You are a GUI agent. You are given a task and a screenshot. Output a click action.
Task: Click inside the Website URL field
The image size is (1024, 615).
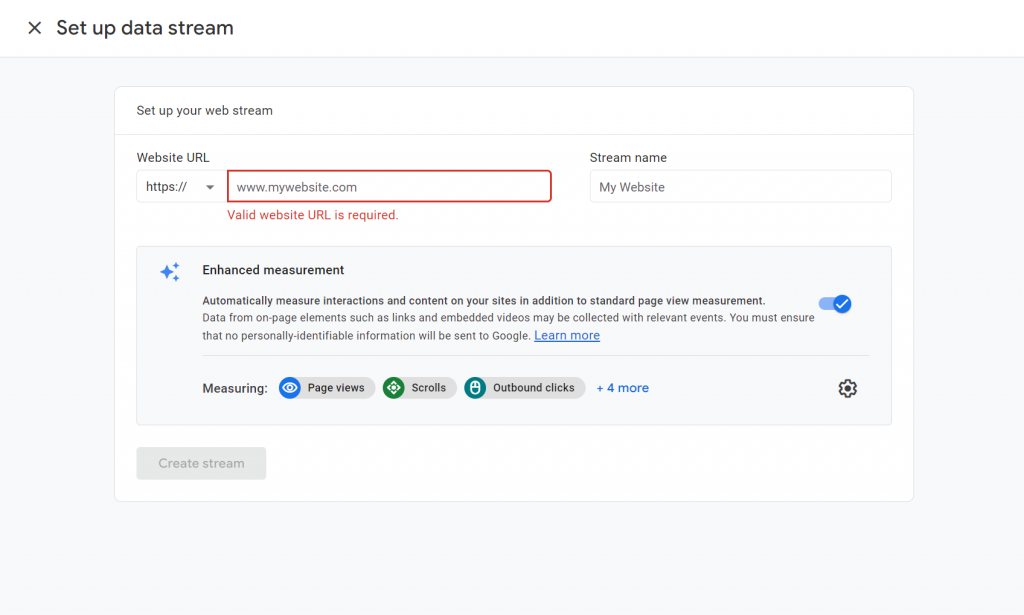click(389, 186)
